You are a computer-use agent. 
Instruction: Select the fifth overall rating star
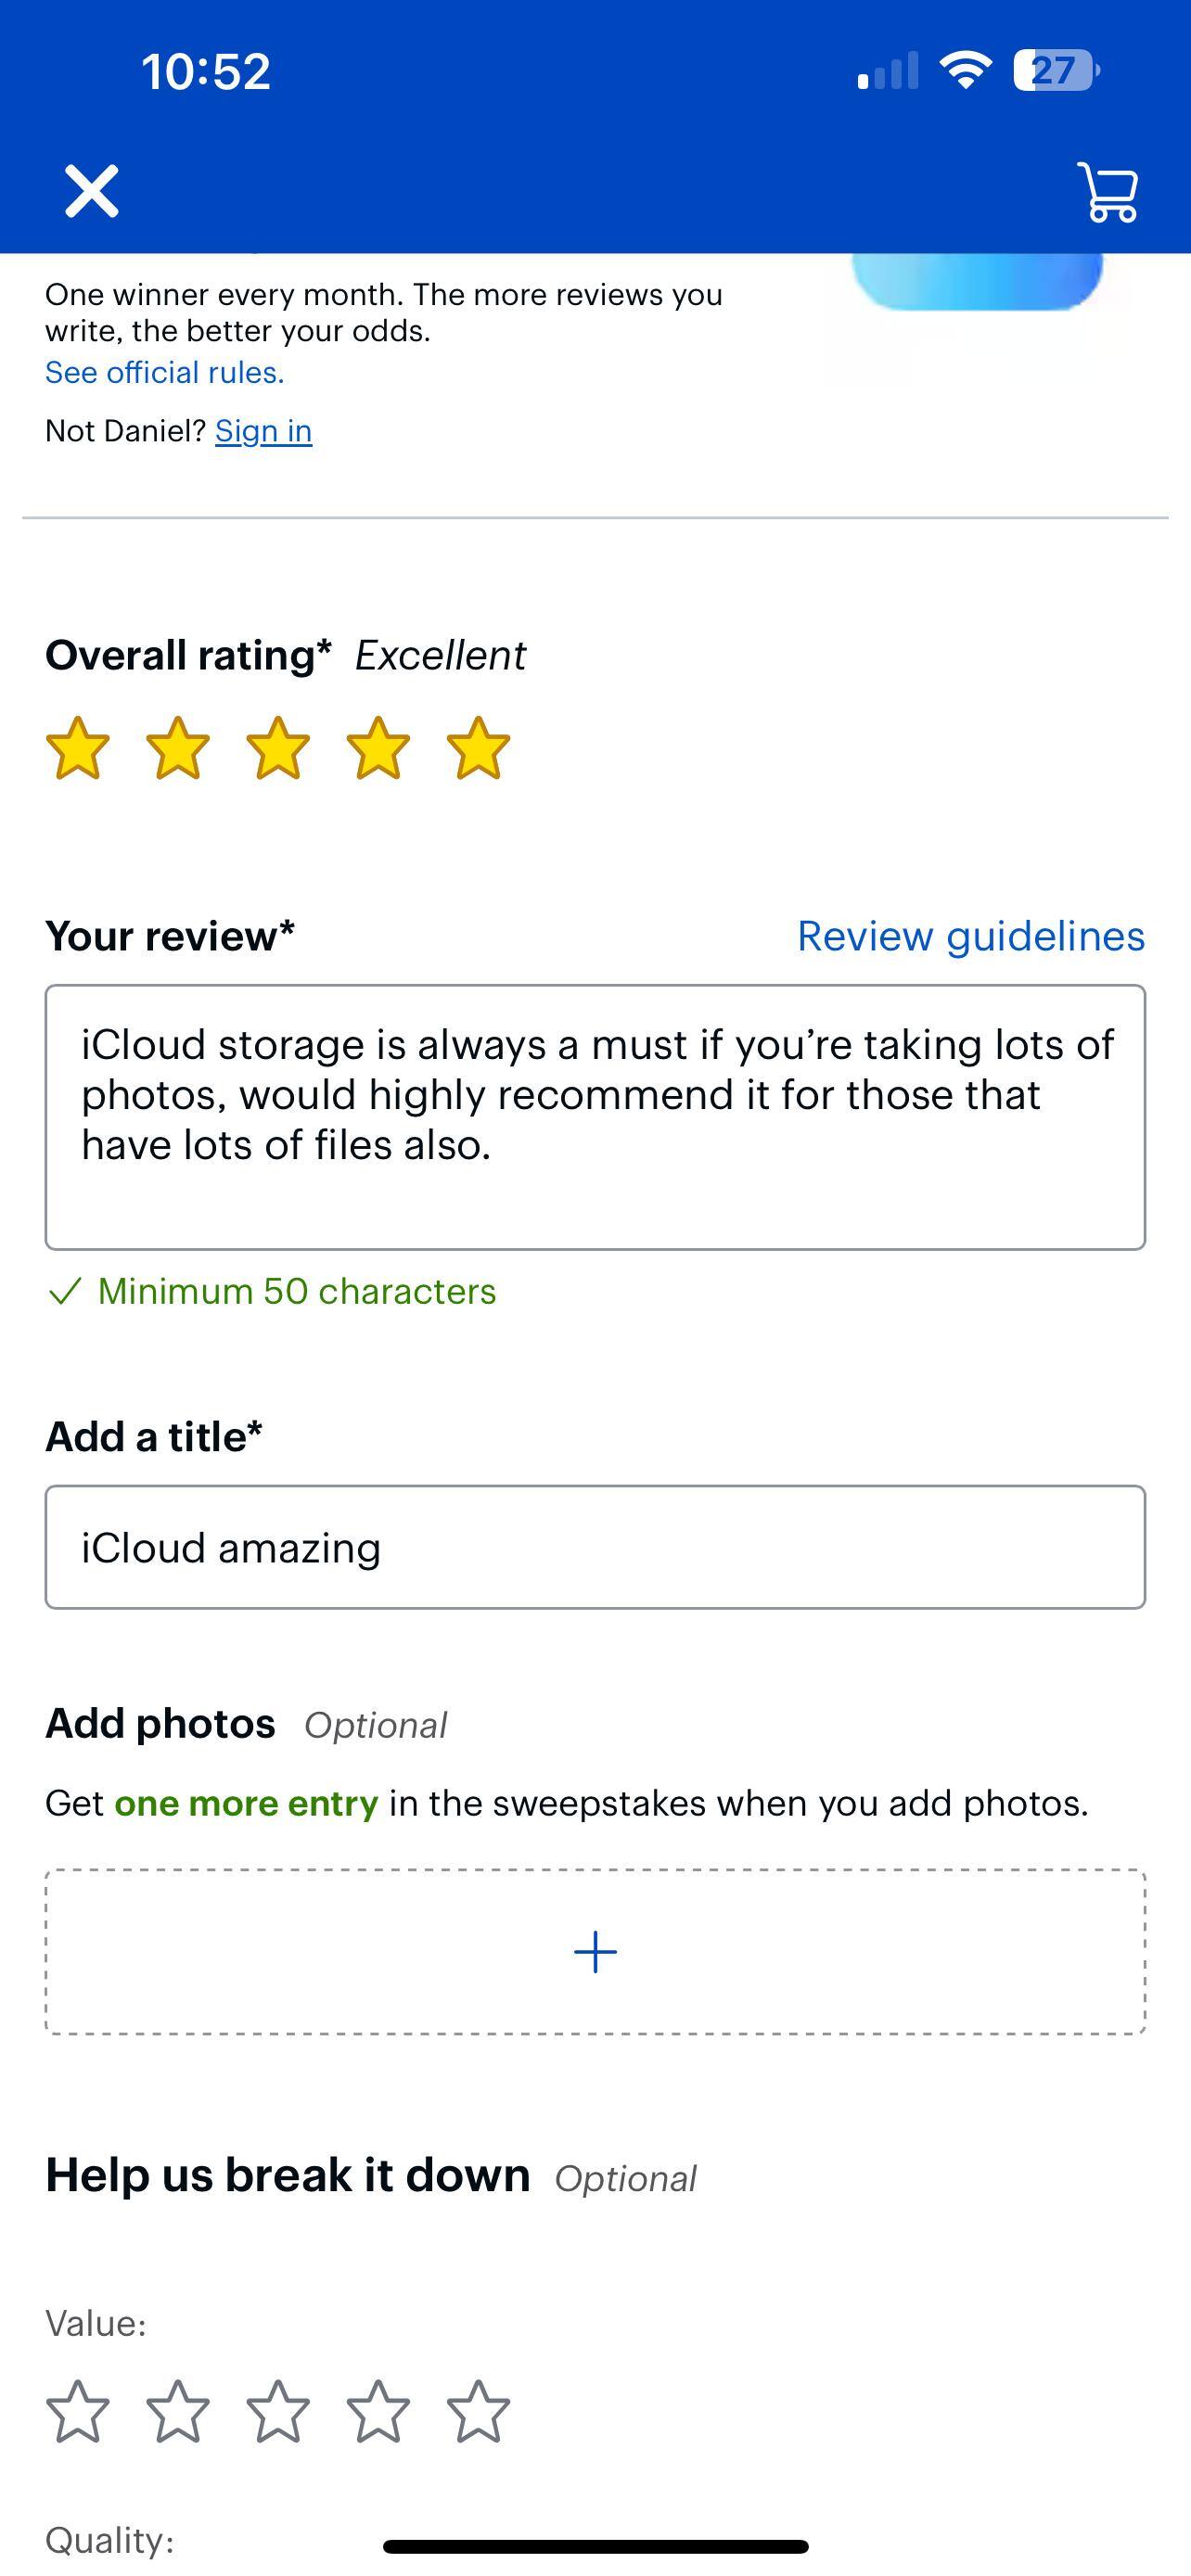477,750
